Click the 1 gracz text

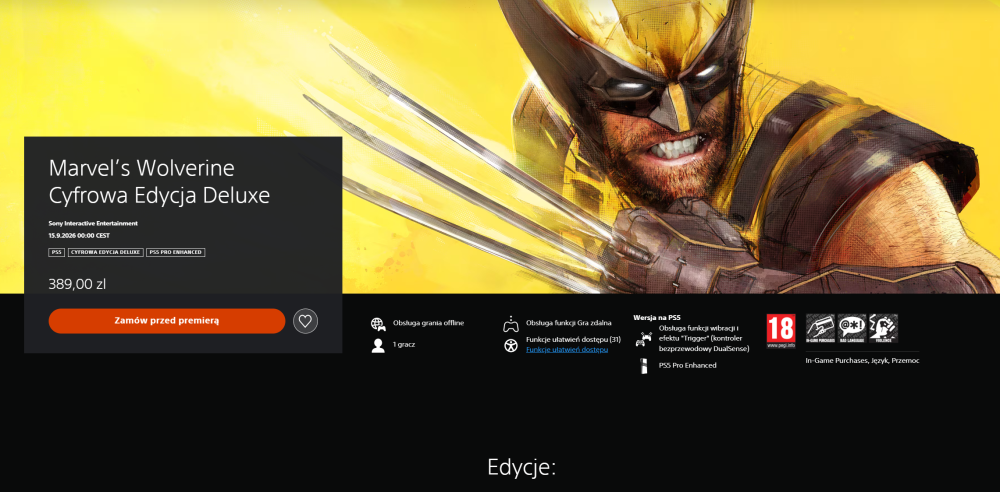pyautogui.click(x=404, y=345)
